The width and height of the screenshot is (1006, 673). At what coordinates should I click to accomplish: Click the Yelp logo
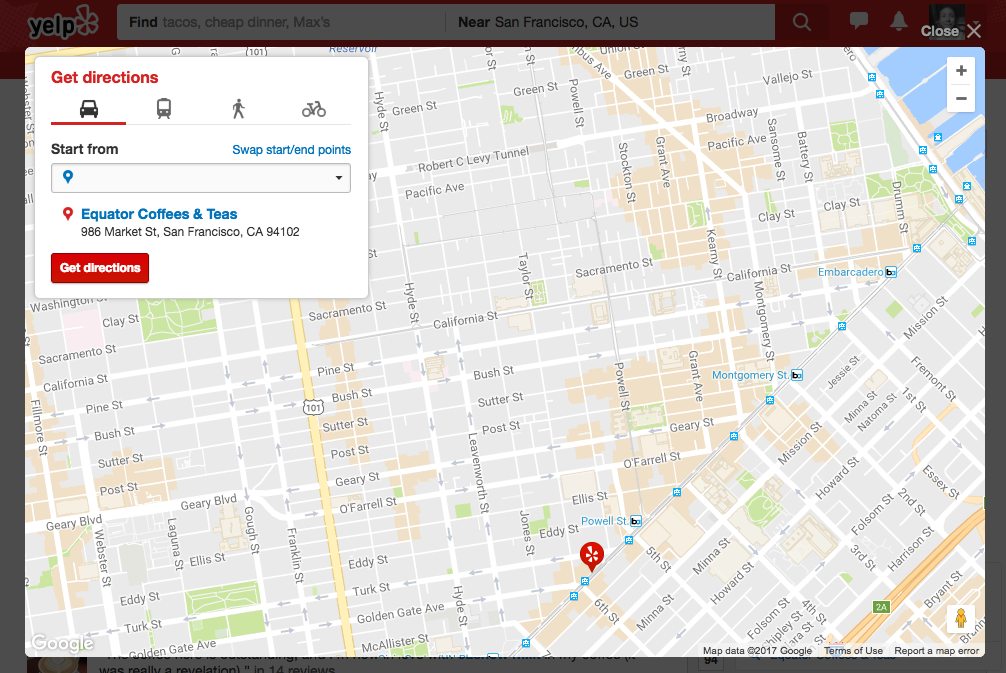click(63, 22)
